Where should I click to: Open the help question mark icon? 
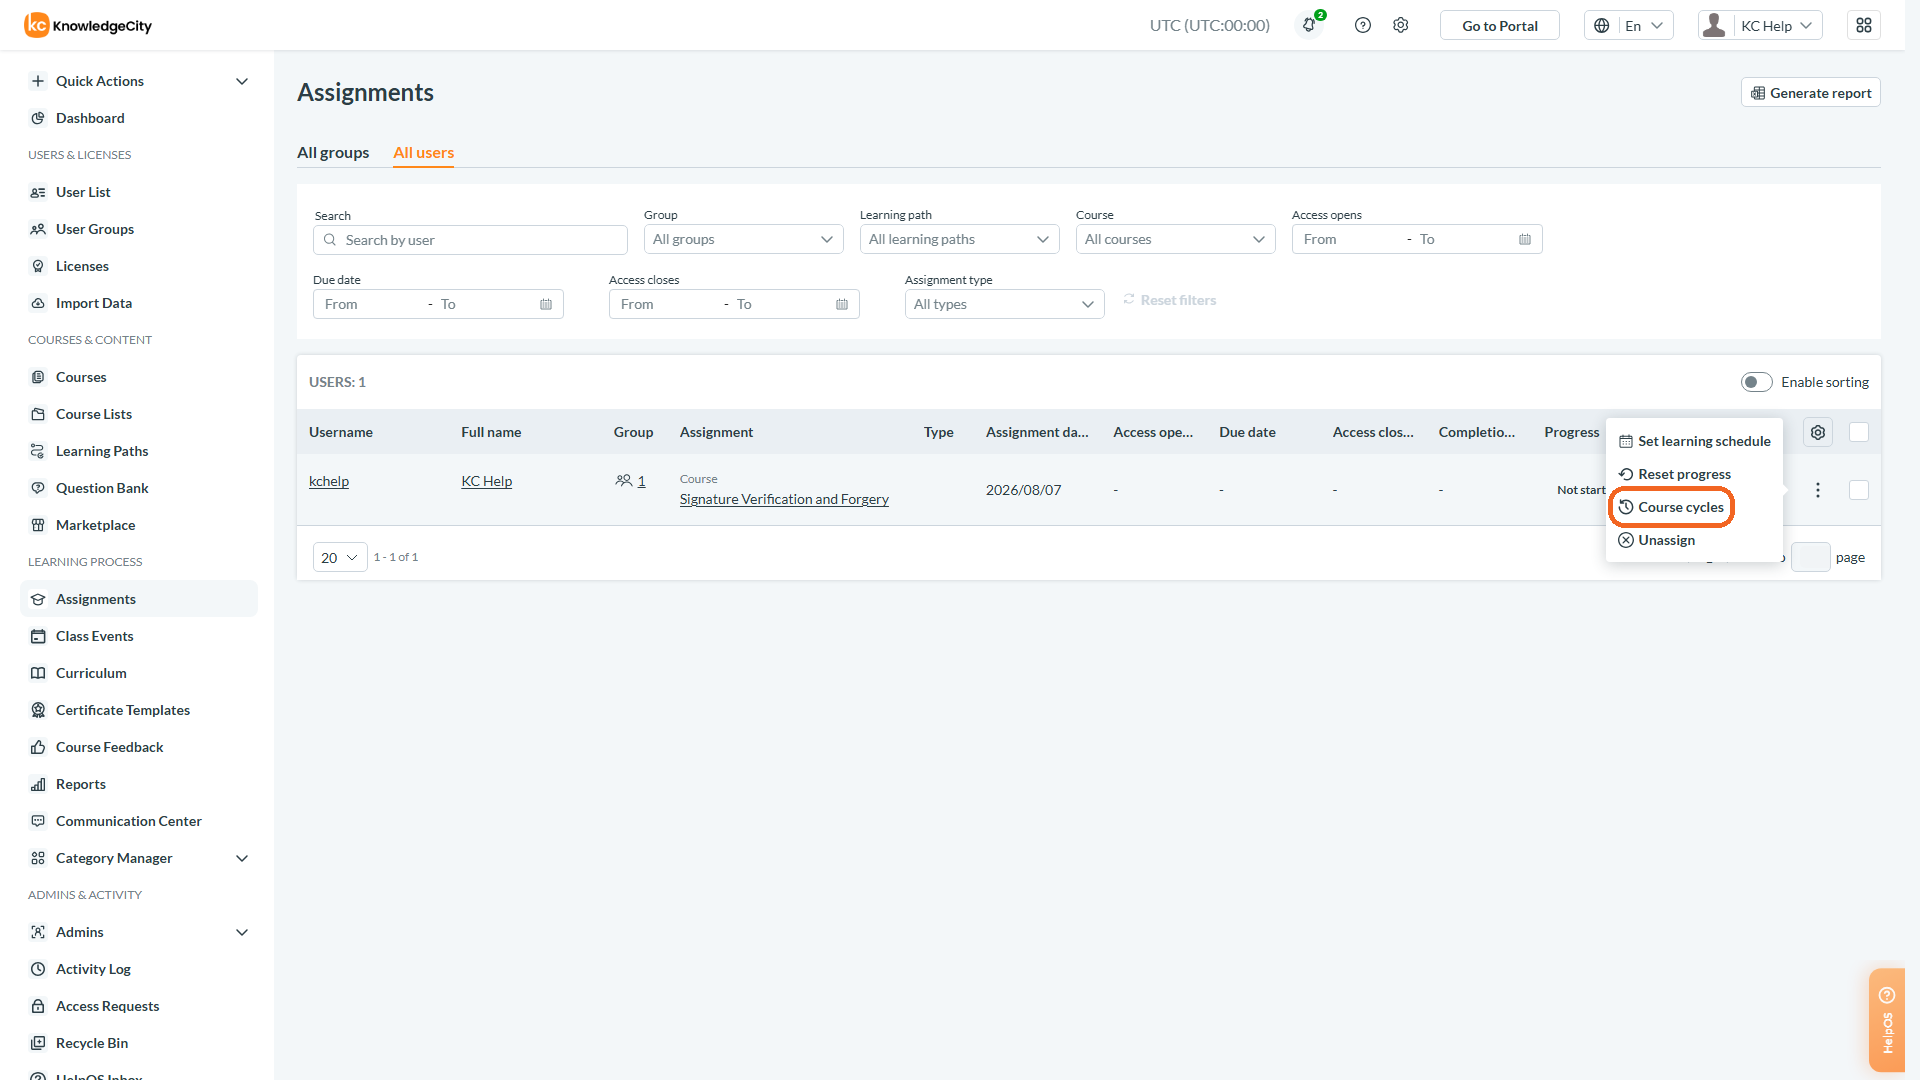click(1363, 25)
